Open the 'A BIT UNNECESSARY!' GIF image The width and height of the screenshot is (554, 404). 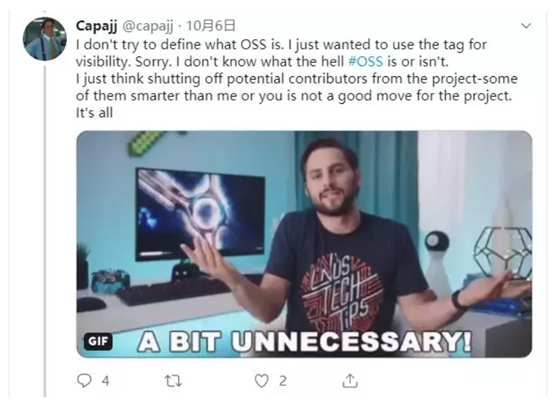304,244
